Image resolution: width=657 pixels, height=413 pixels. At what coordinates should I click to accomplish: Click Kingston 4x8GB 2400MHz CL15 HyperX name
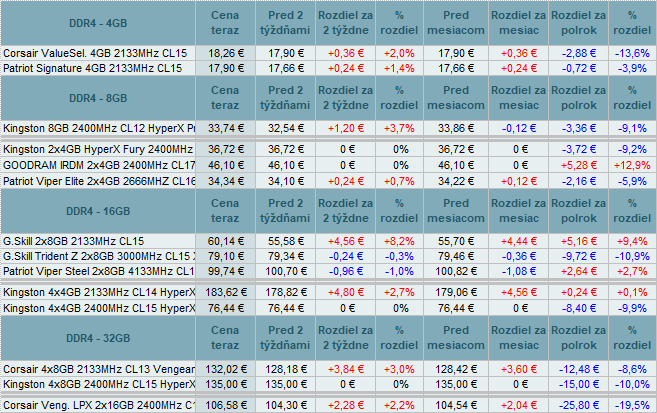99,384
